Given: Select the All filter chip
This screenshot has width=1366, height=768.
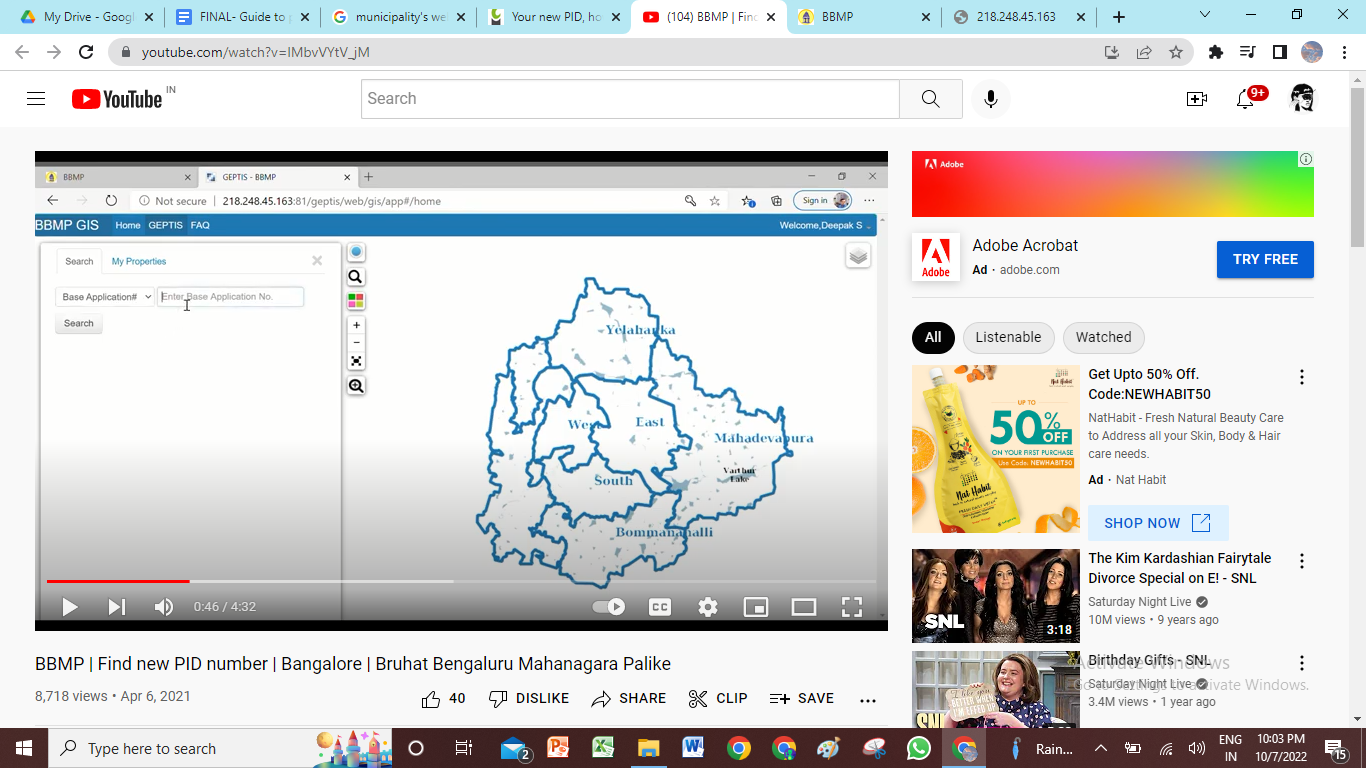Looking at the screenshot, I should pos(933,337).
